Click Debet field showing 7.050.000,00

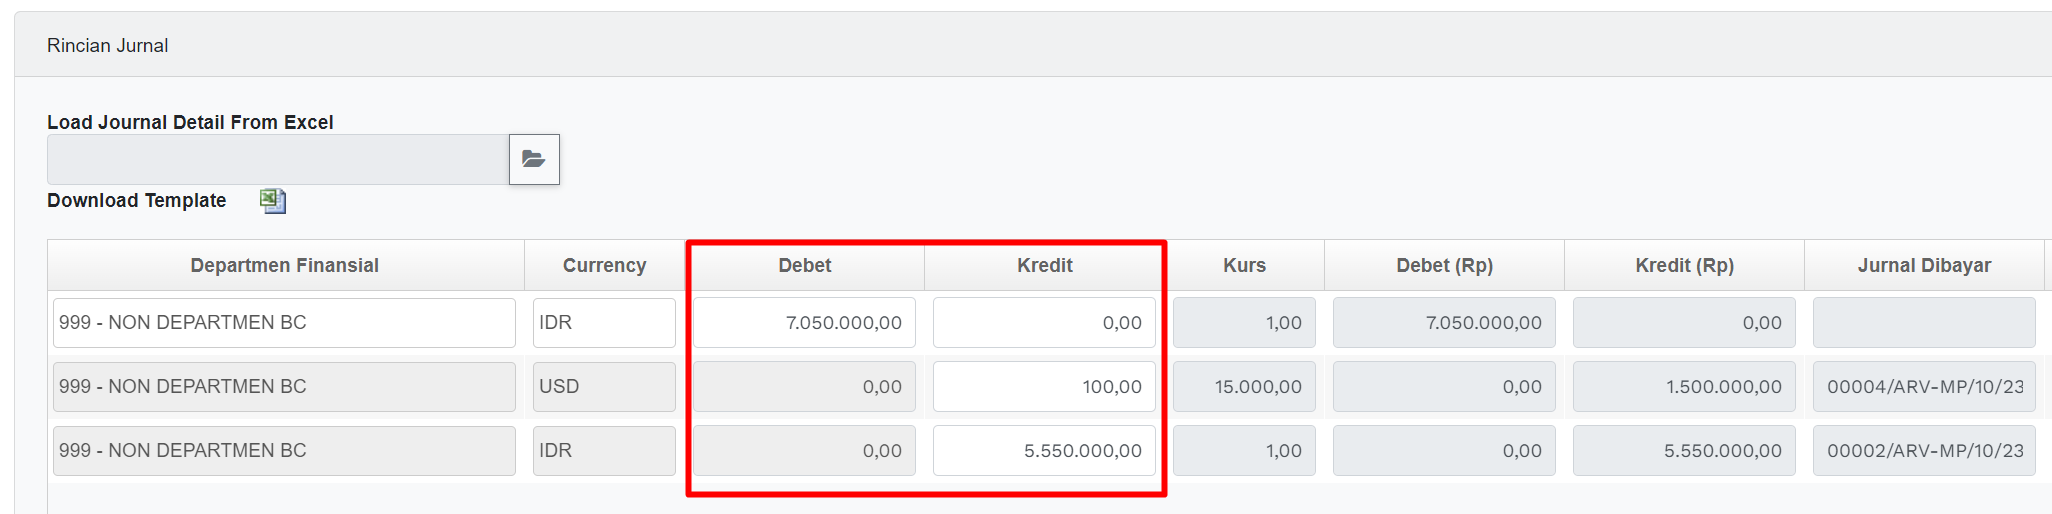(804, 323)
